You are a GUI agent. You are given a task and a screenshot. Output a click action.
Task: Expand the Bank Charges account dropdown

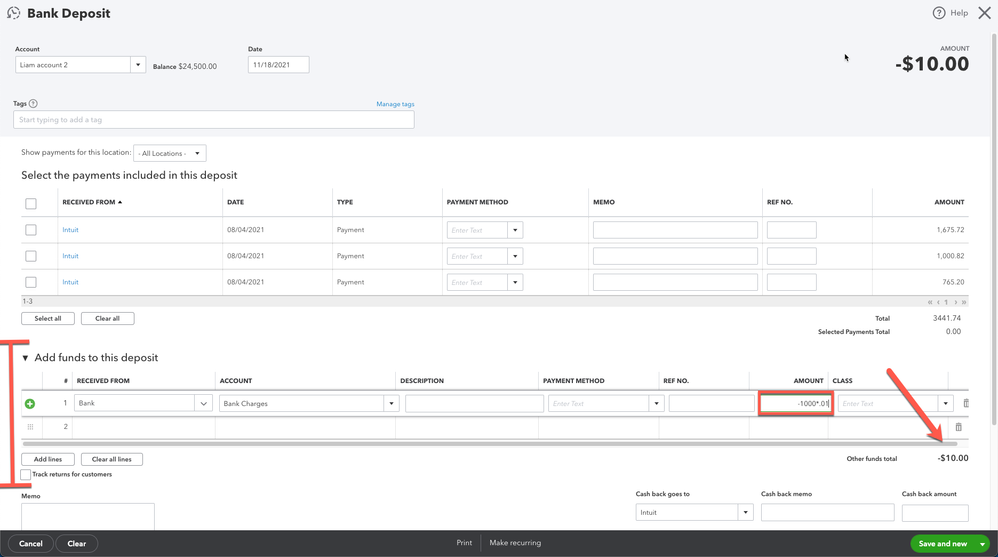click(x=391, y=404)
